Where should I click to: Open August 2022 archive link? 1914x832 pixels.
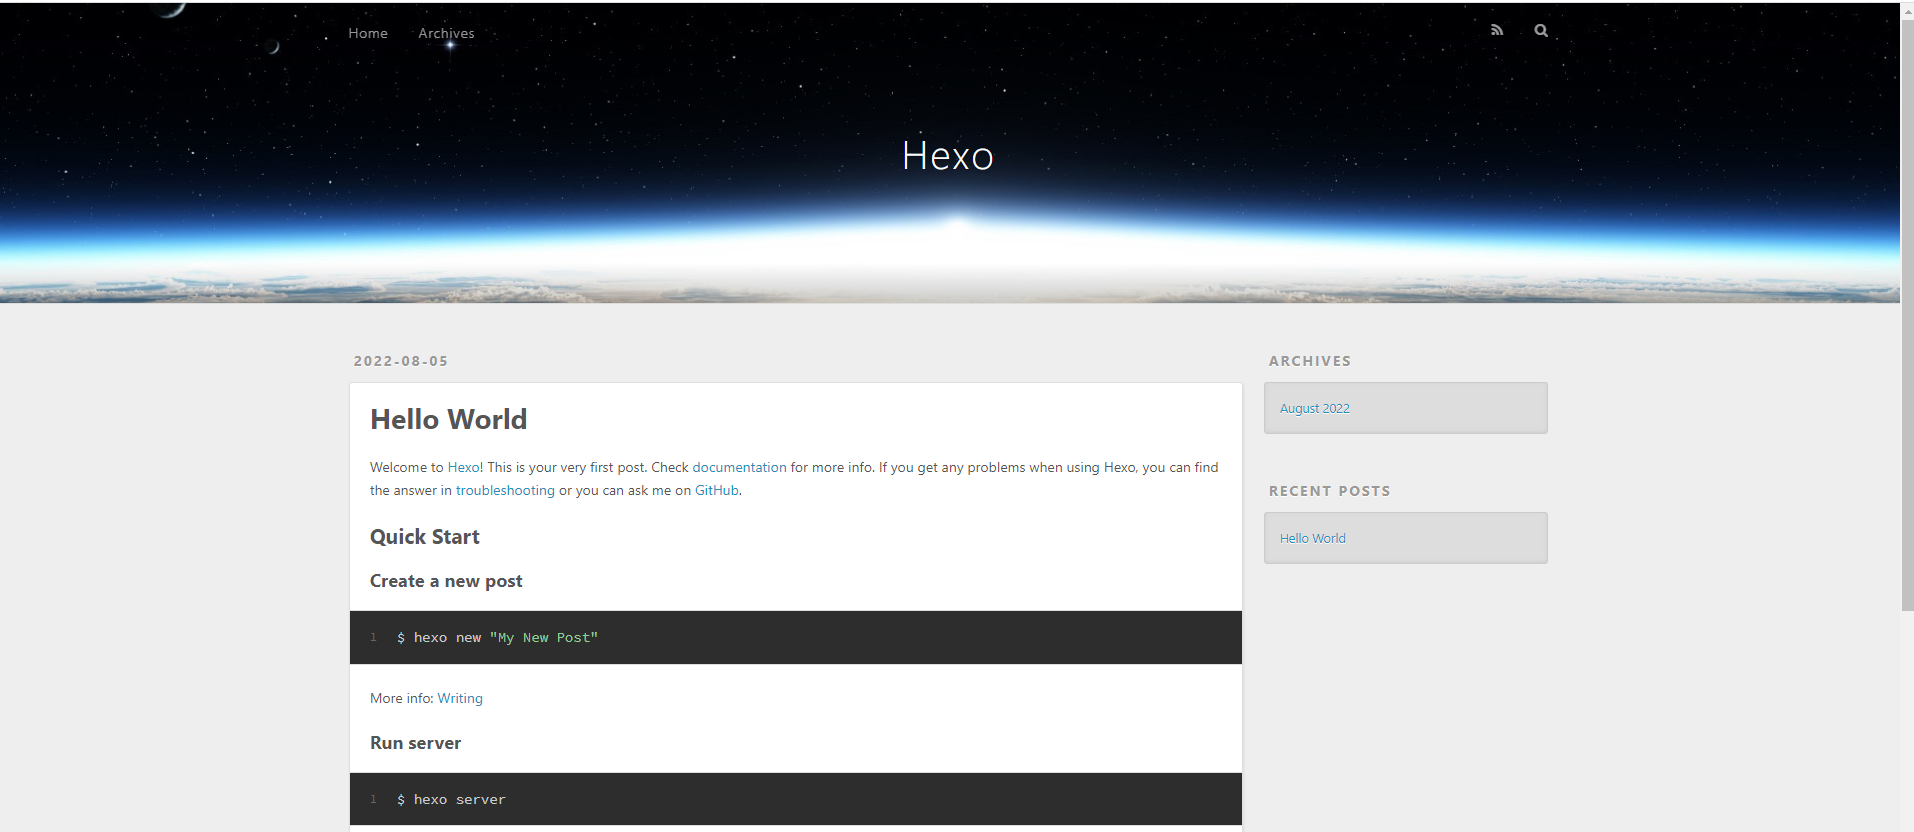click(x=1314, y=408)
